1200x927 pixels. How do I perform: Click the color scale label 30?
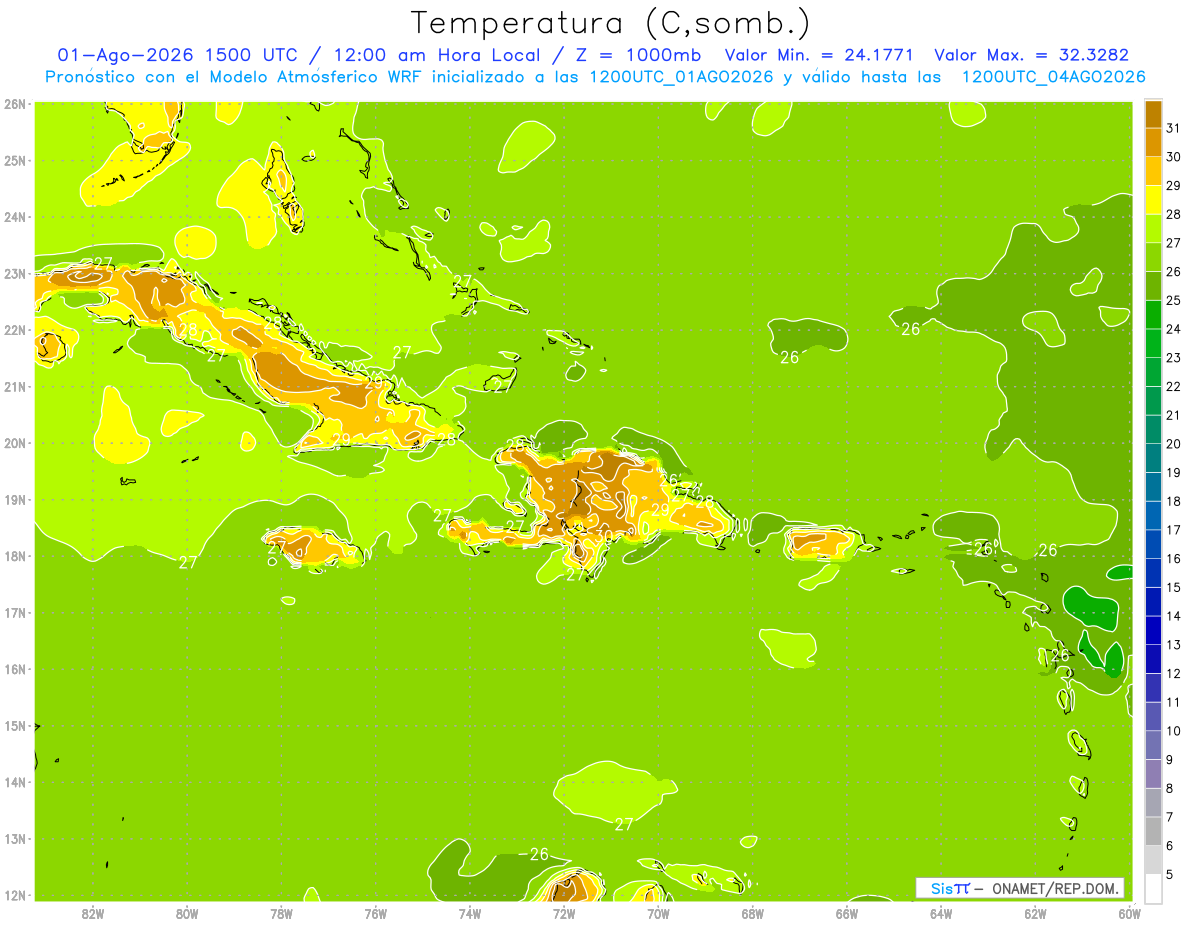coord(1174,156)
